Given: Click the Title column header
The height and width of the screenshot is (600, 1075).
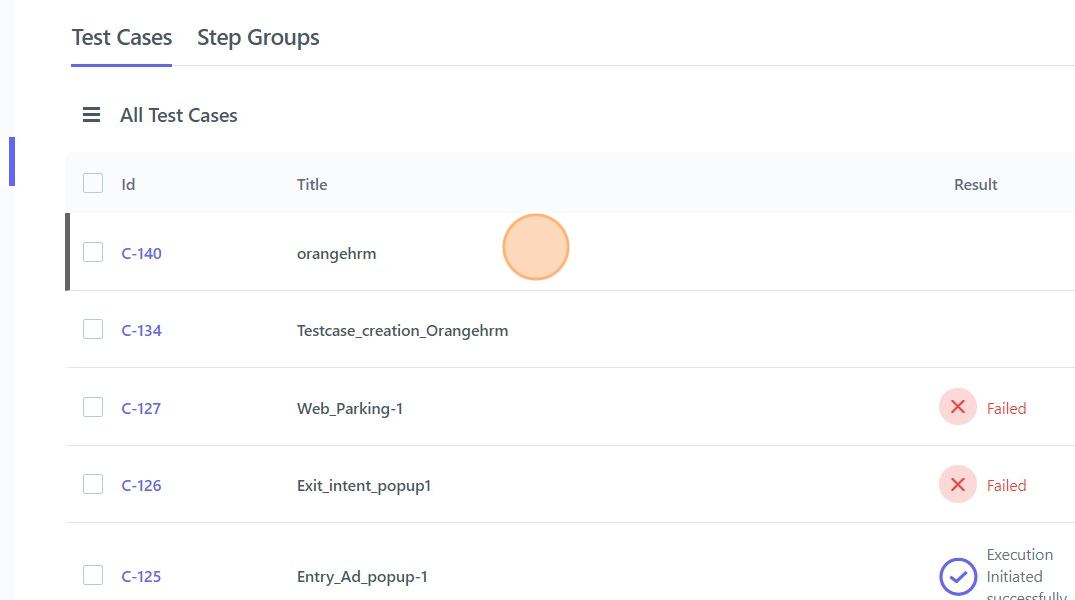Looking at the screenshot, I should coord(312,184).
